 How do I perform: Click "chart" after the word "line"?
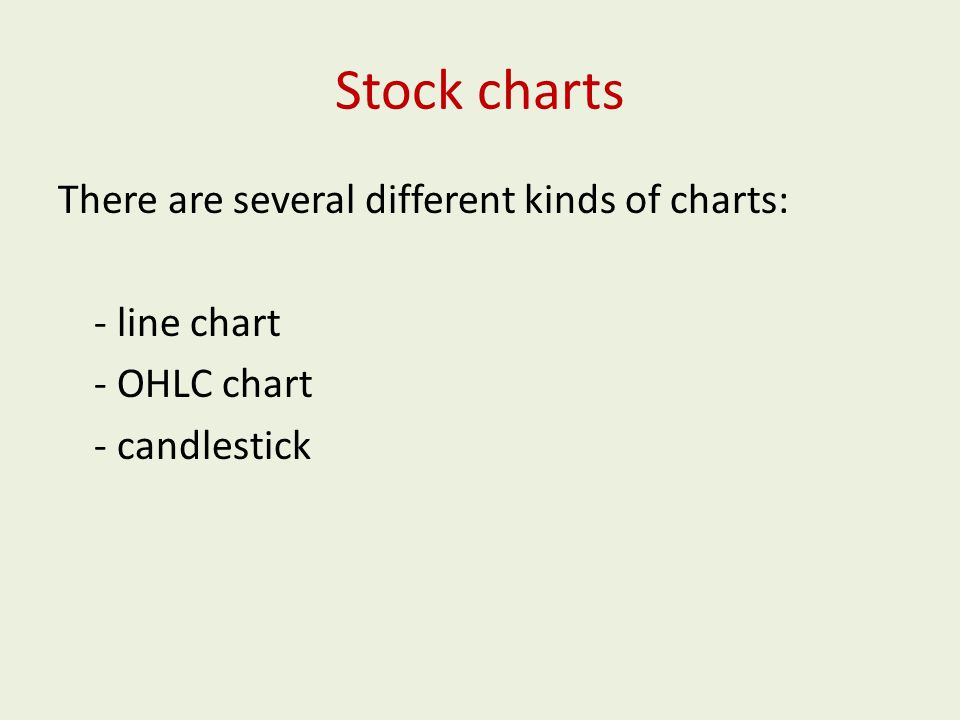235,322
